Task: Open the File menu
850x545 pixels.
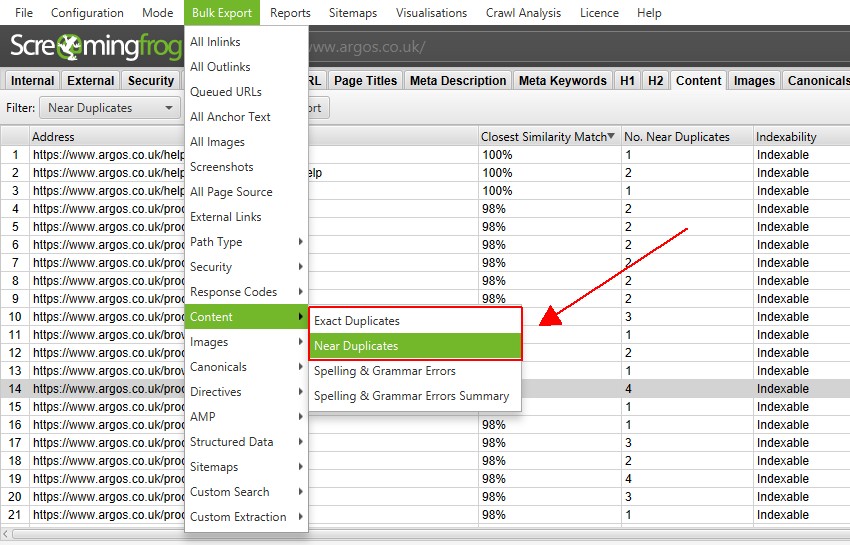Action: click(24, 12)
